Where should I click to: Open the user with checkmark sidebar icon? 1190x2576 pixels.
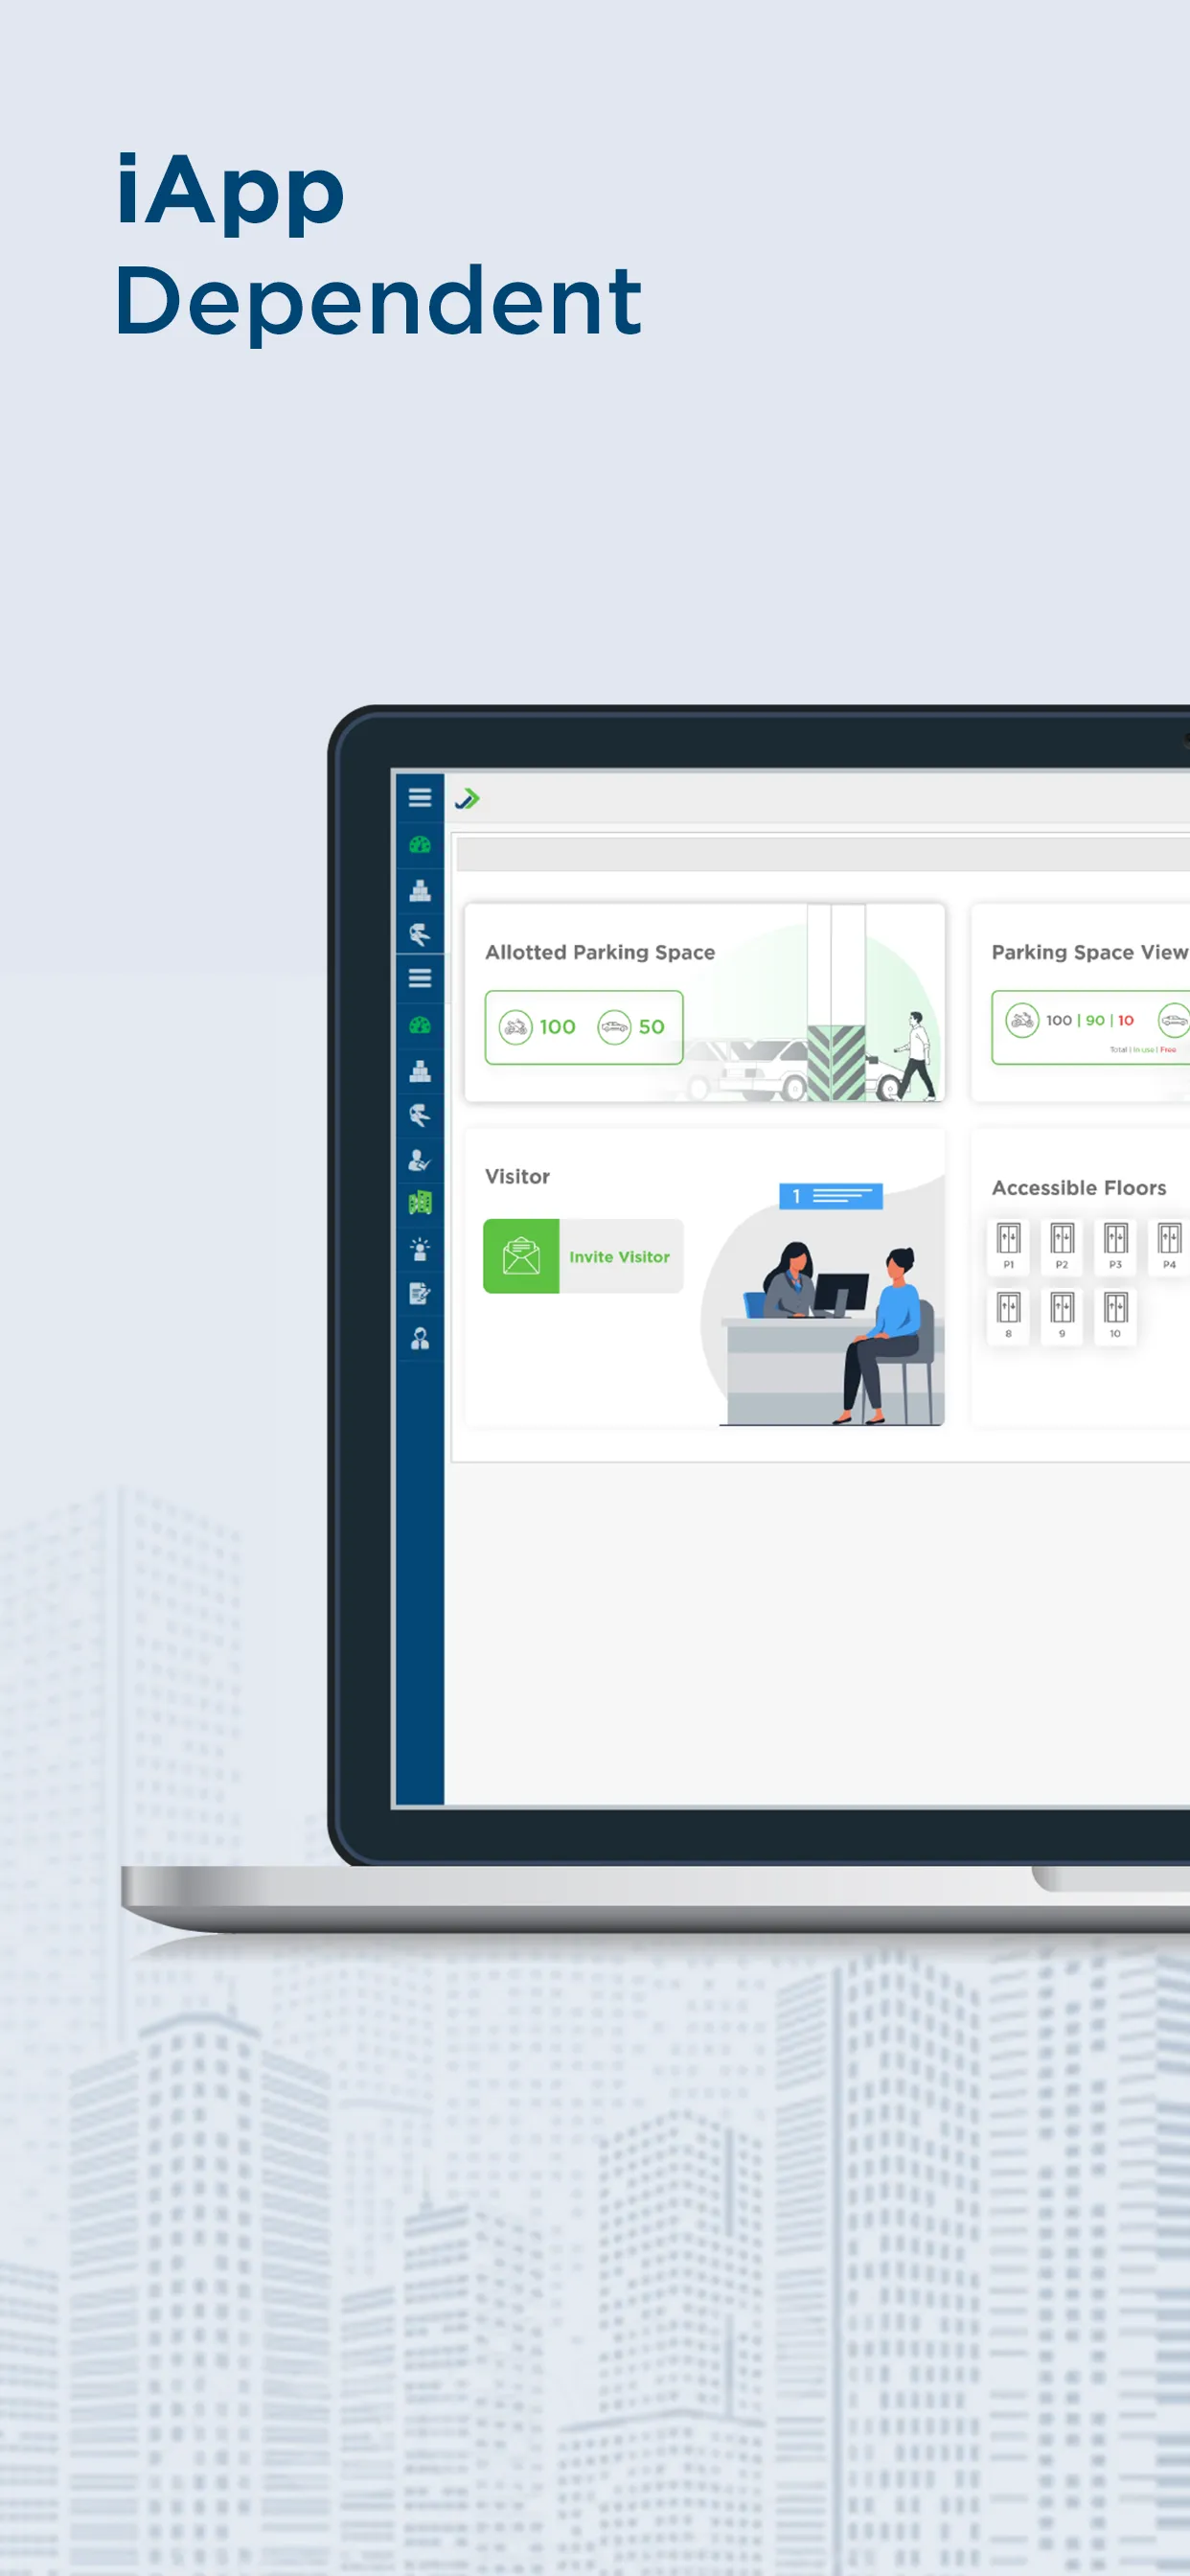tap(419, 1160)
